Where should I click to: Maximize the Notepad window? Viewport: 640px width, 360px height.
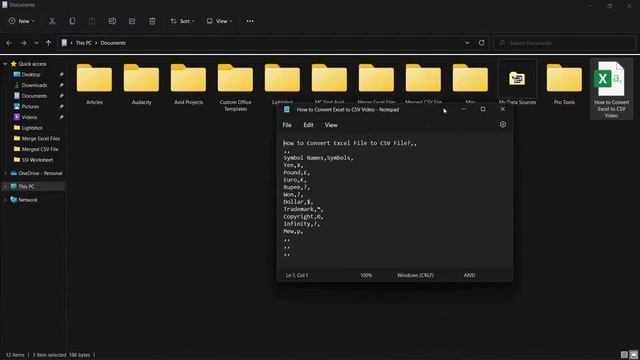483,109
